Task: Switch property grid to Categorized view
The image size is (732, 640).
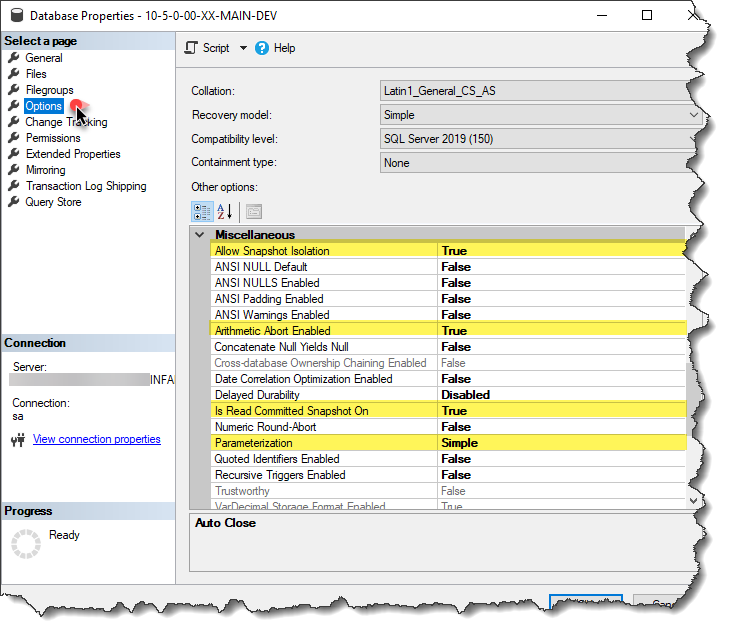Action: click(202, 212)
